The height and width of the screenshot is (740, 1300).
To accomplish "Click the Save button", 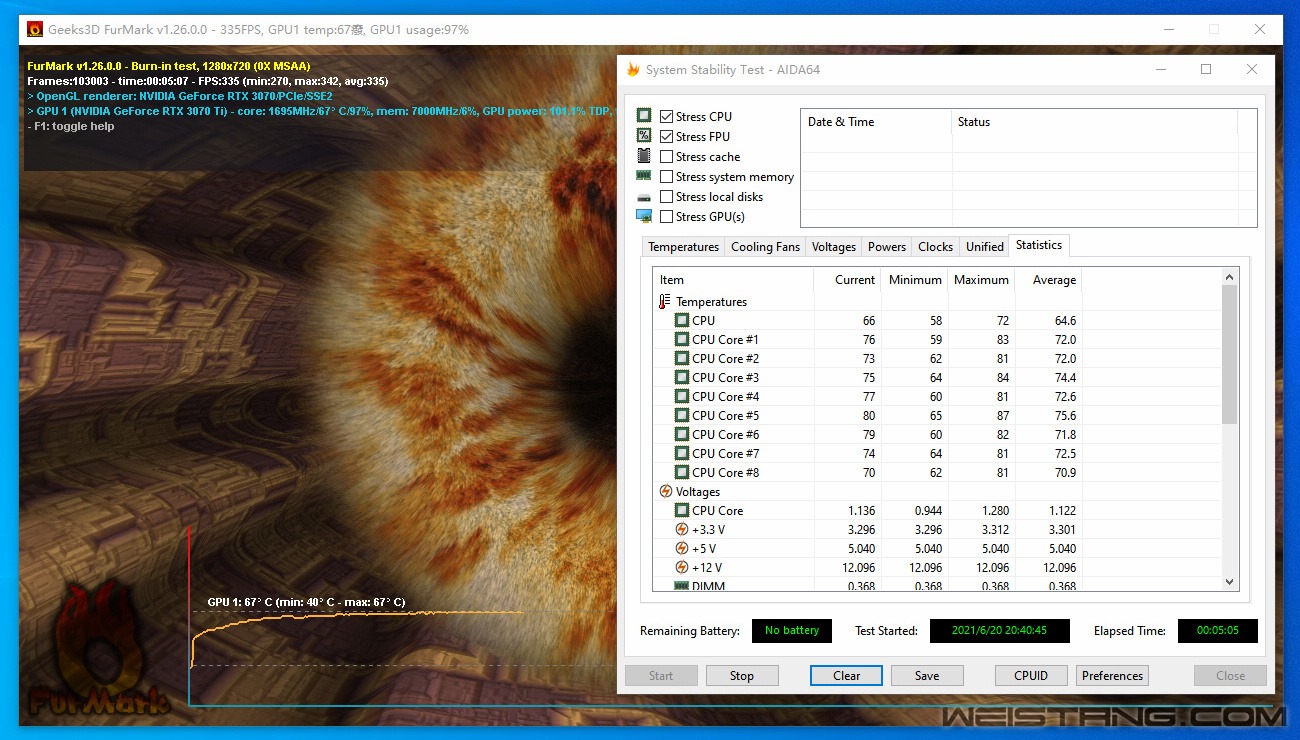I will click(x=927, y=675).
